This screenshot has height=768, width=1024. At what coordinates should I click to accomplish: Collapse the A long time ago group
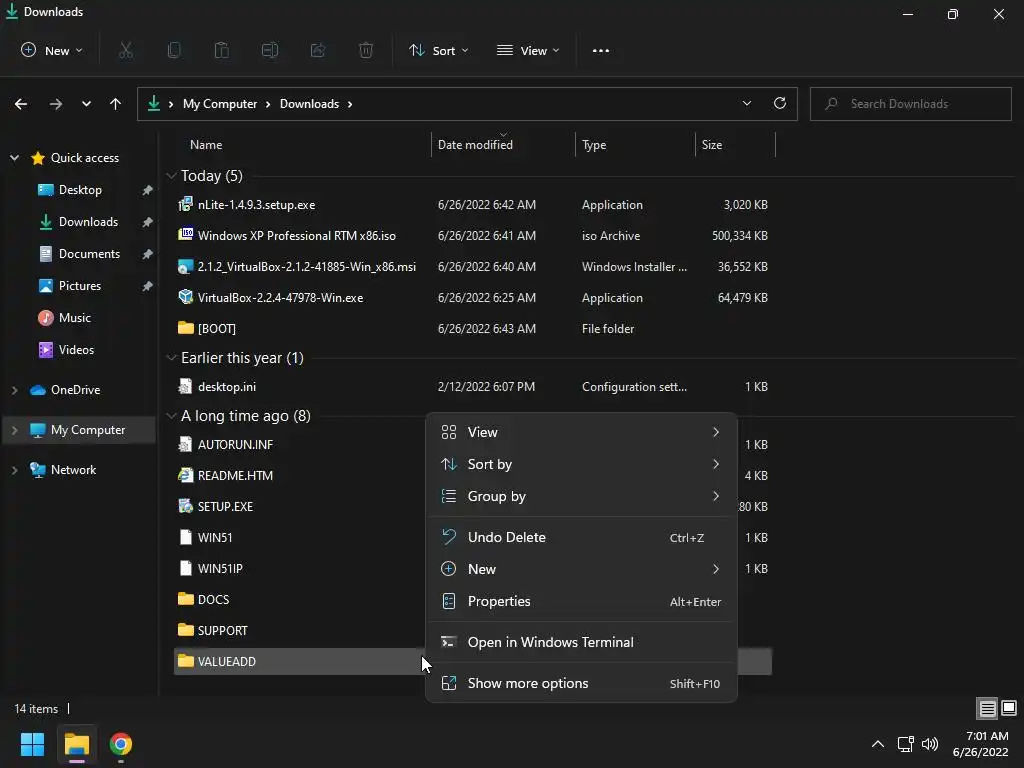(171, 416)
